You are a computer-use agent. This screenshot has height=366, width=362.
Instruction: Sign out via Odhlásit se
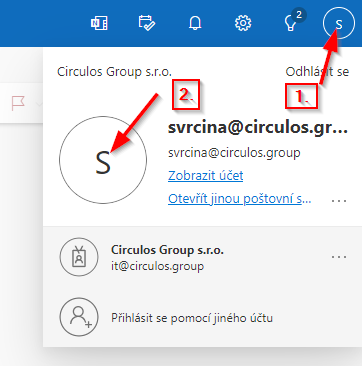[x=317, y=72]
